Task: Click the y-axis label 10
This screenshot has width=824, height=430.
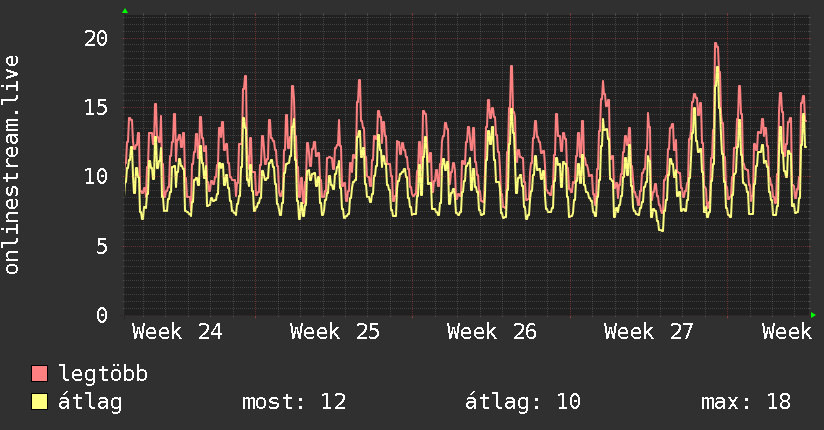Action: pyautogui.click(x=96, y=177)
